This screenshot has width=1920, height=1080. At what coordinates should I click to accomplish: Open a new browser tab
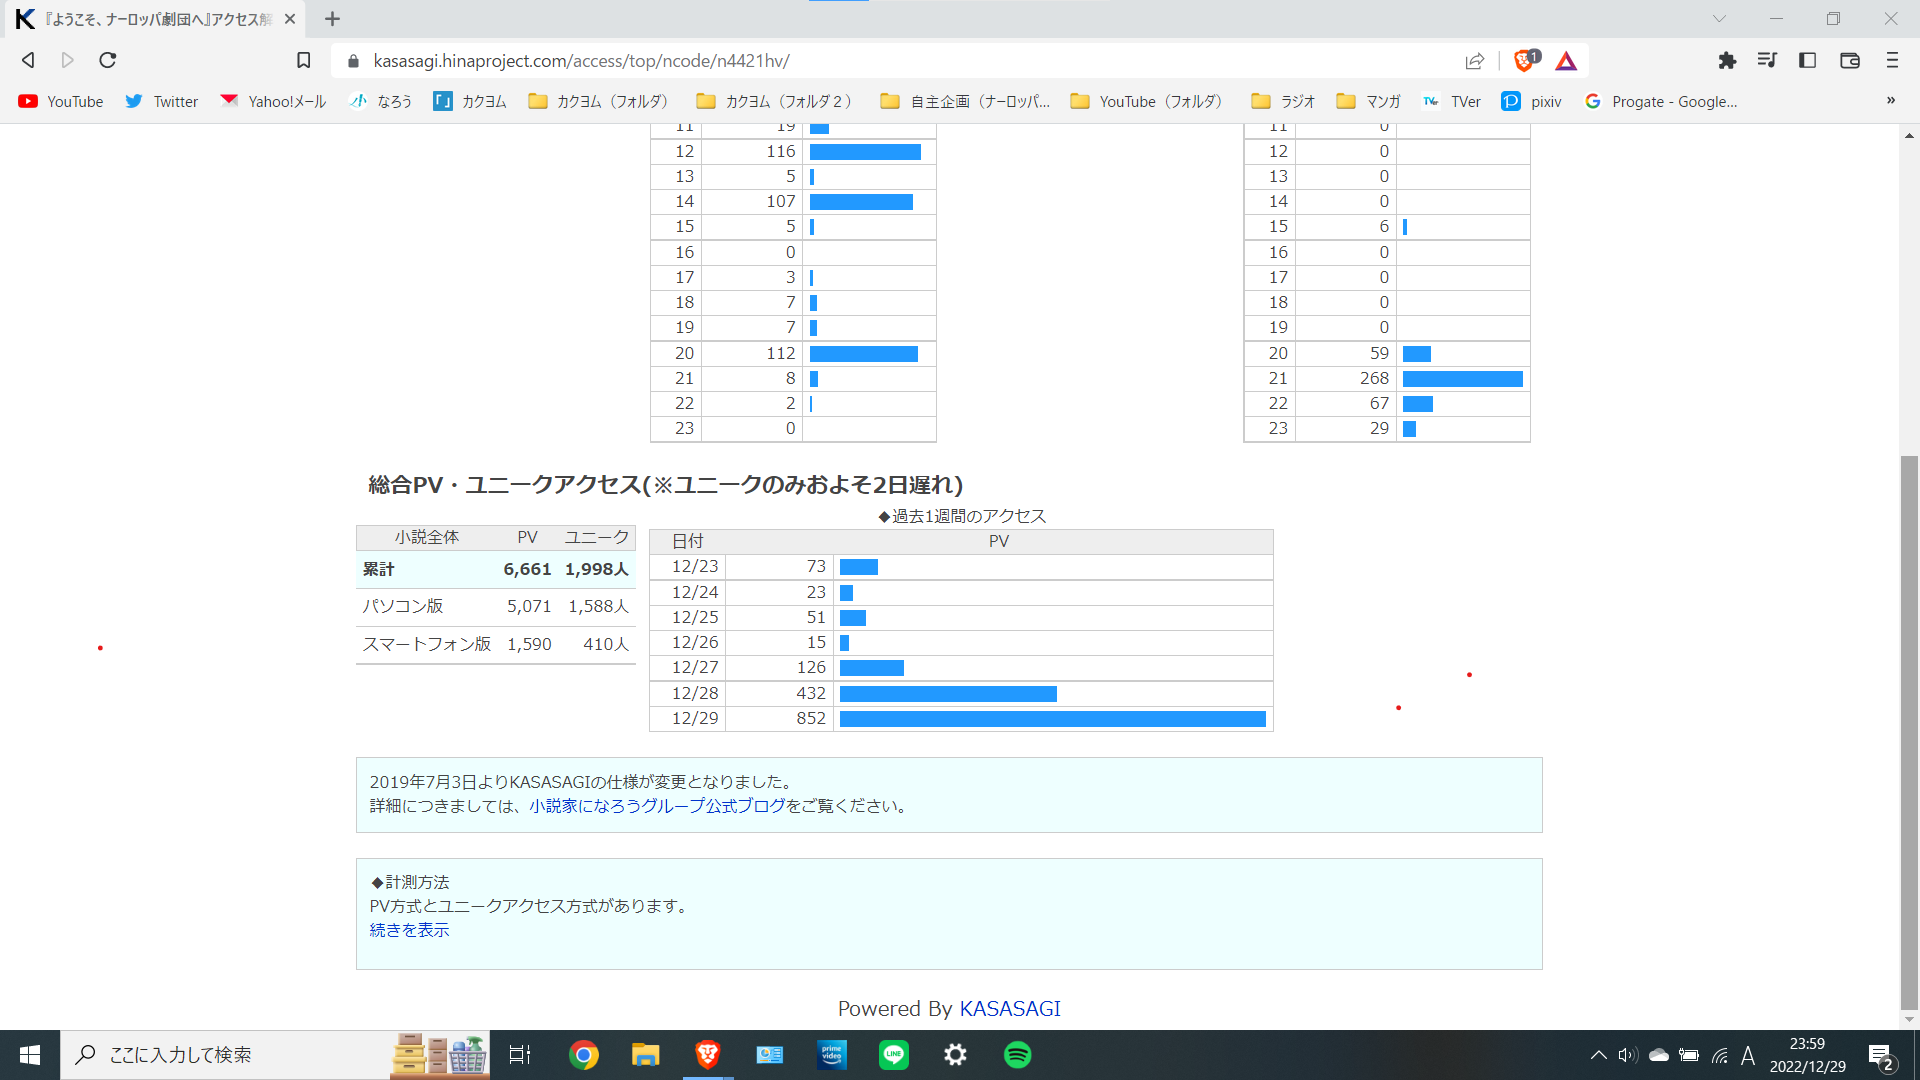coord(333,19)
